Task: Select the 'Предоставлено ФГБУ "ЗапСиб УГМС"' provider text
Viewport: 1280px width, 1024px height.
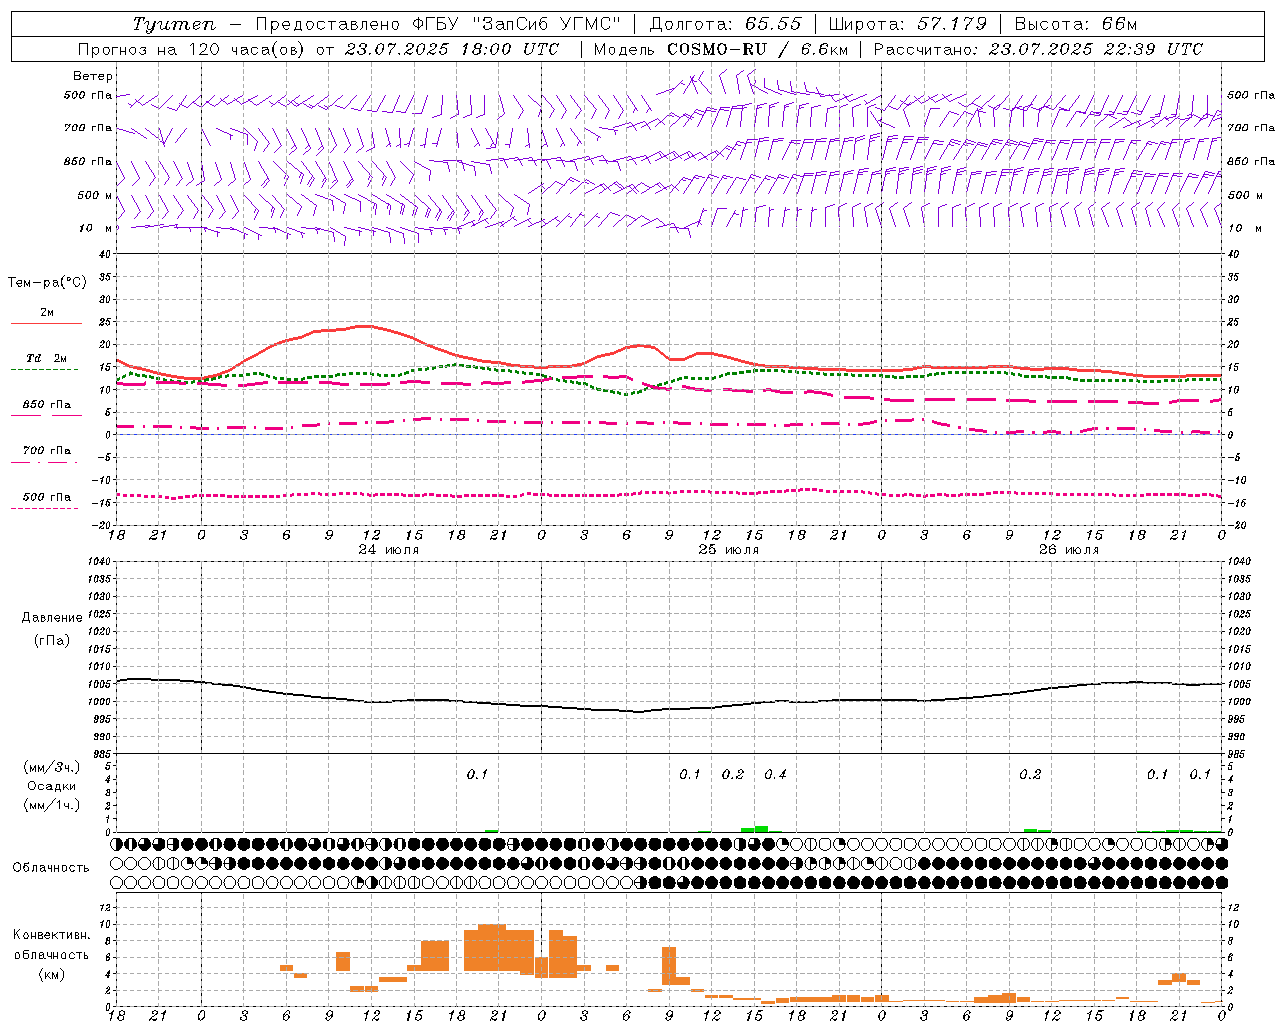Action: 439,24
